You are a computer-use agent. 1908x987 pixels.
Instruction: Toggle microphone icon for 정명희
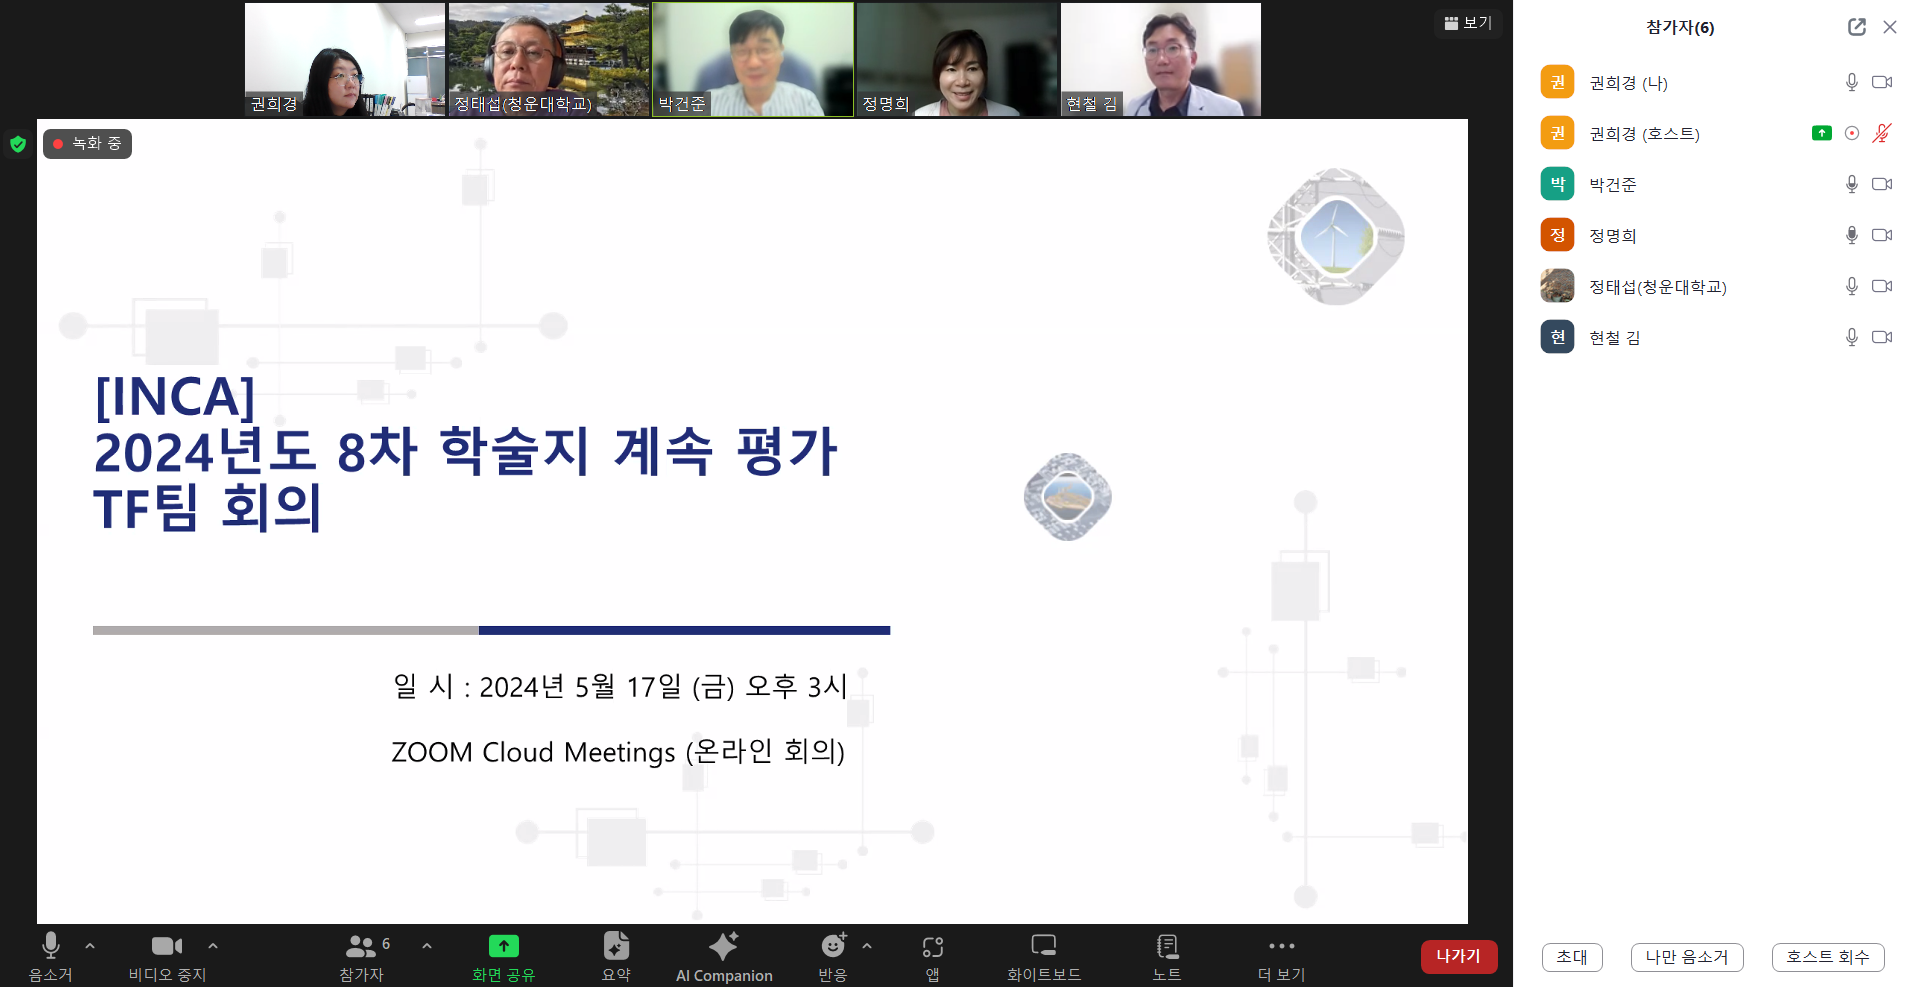pyautogui.click(x=1852, y=235)
